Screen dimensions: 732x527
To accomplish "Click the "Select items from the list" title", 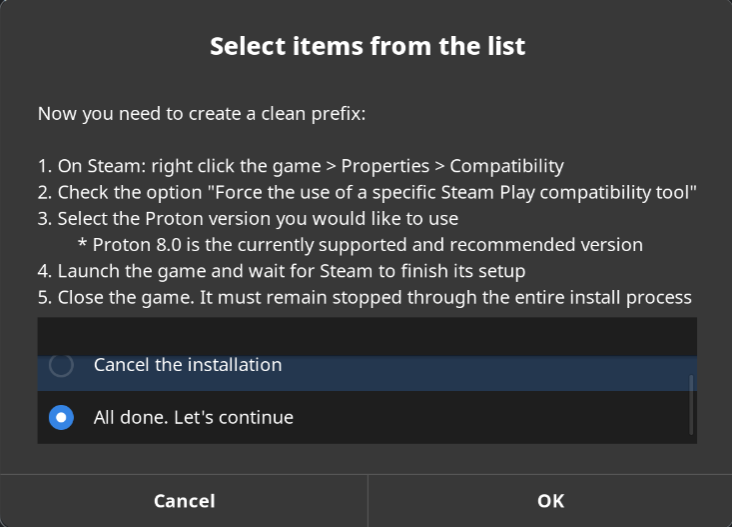I will [367, 46].
